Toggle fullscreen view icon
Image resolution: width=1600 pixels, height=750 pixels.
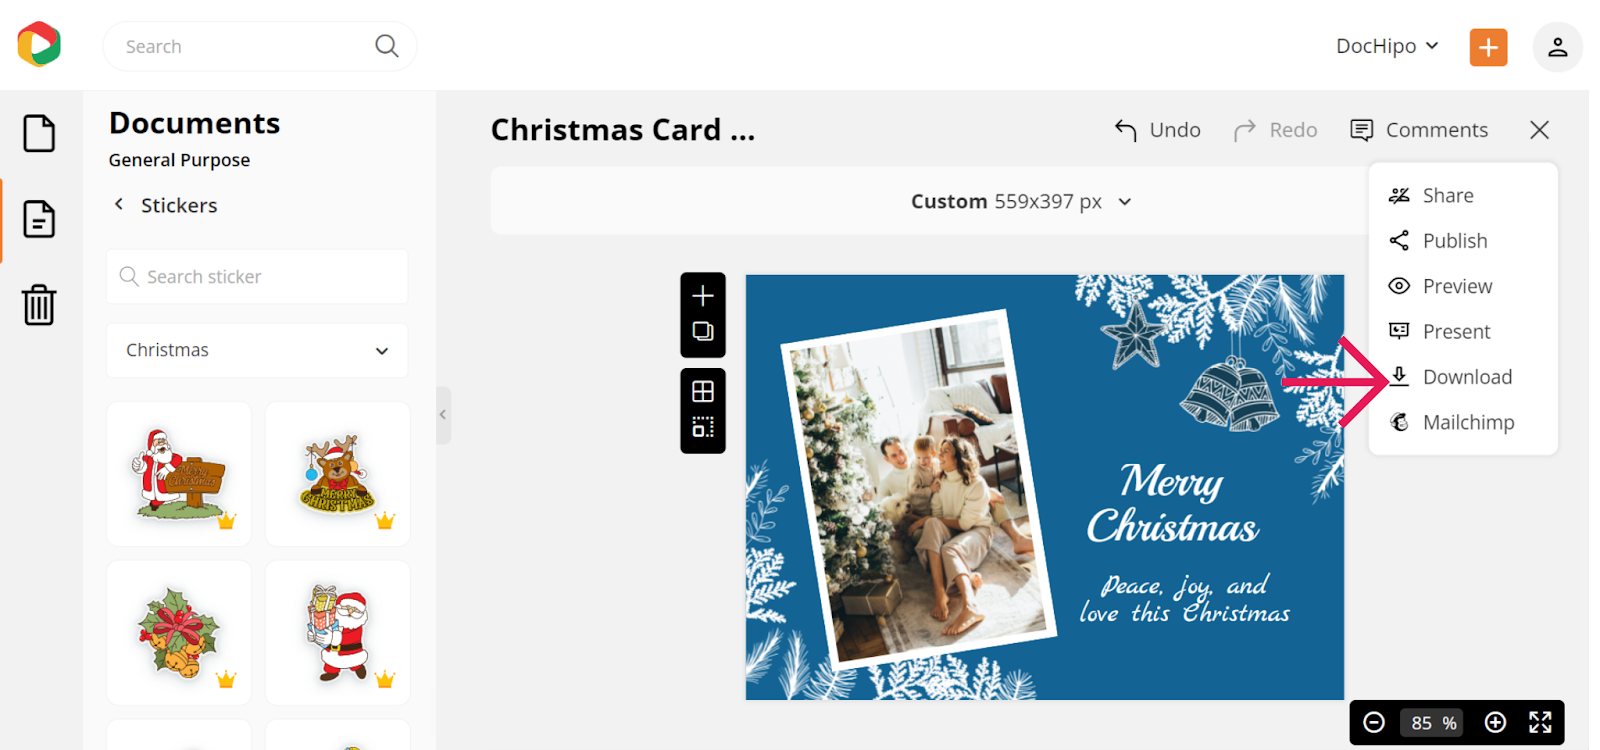(x=1540, y=722)
